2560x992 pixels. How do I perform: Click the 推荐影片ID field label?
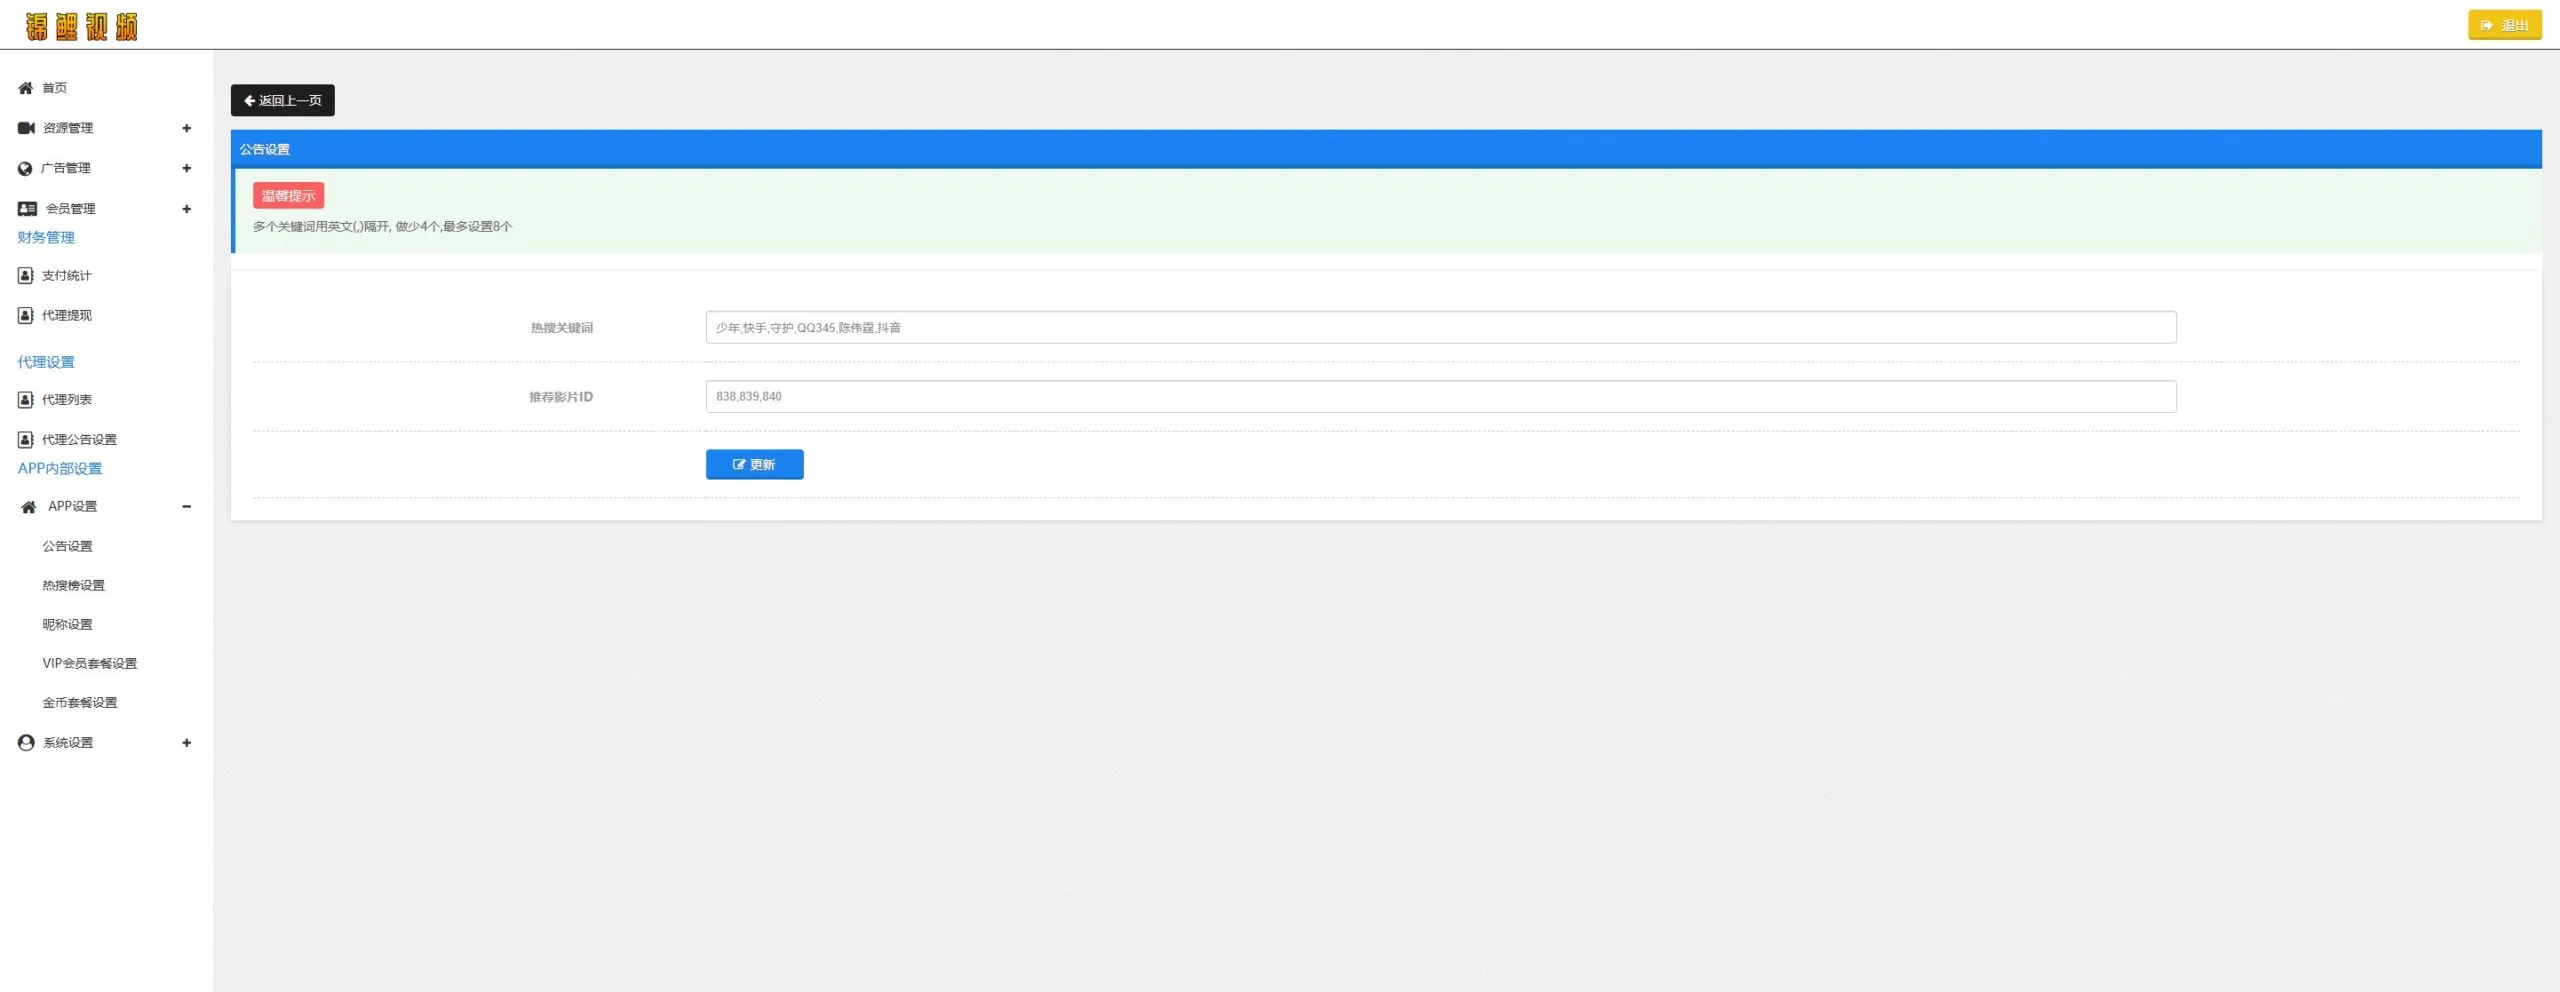click(561, 397)
